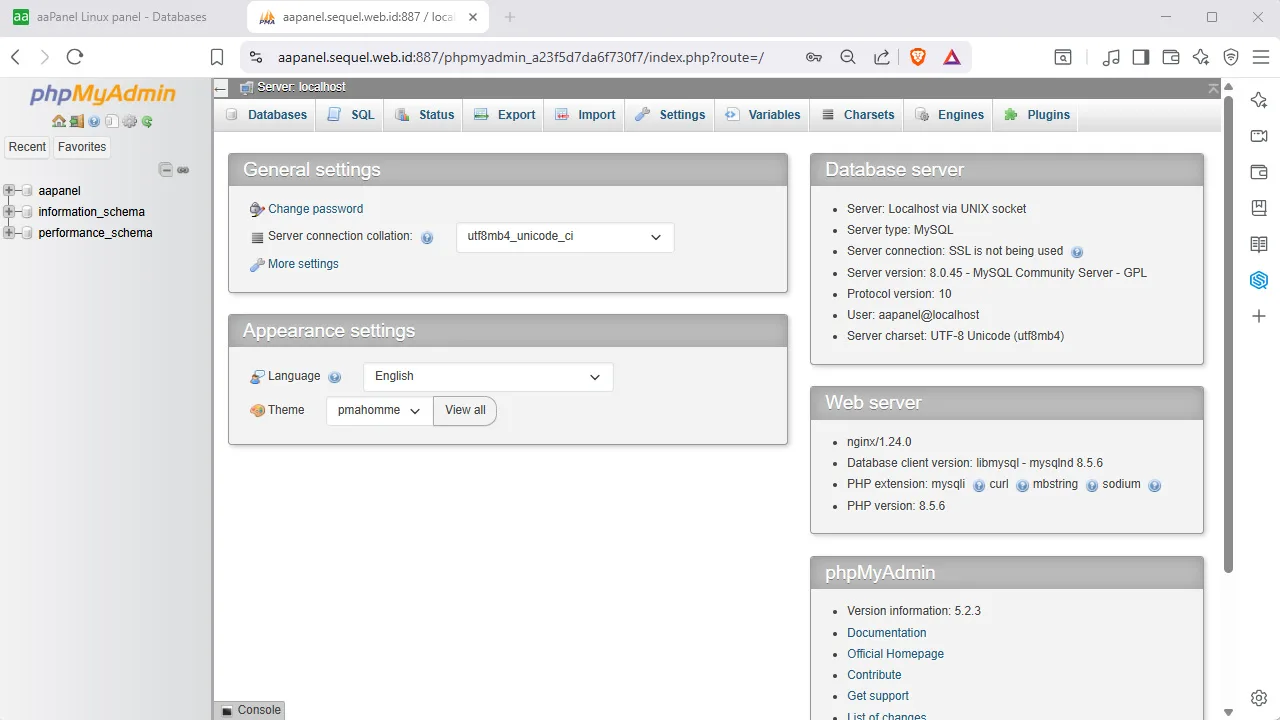1280x720 pixels.
Task: Open the Brave Shields lion icon
Action: (918, 57)
